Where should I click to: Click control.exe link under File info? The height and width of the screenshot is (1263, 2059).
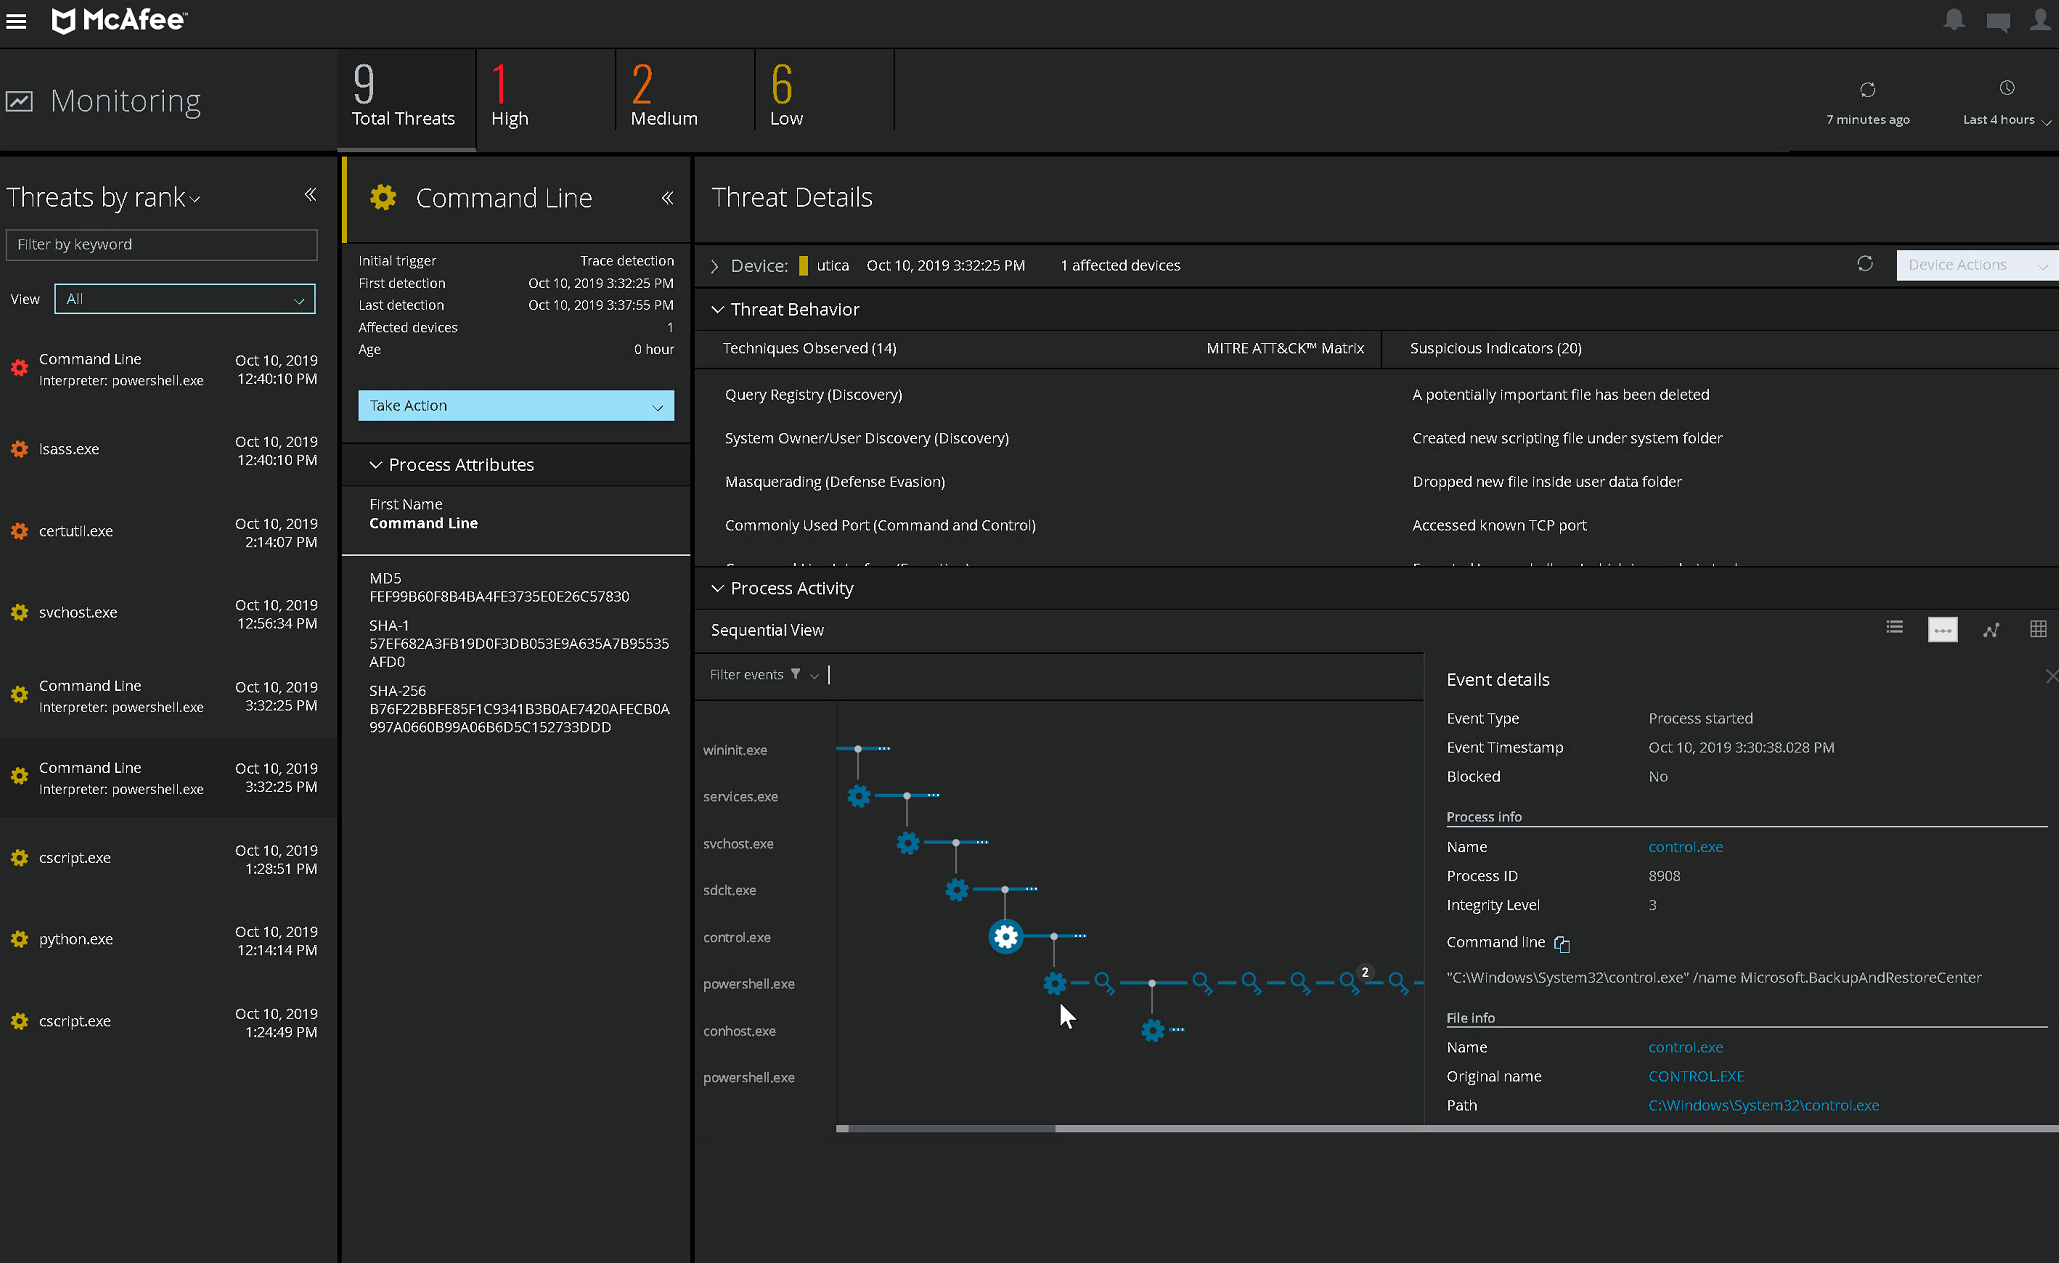click(x=1685, y=1048)
